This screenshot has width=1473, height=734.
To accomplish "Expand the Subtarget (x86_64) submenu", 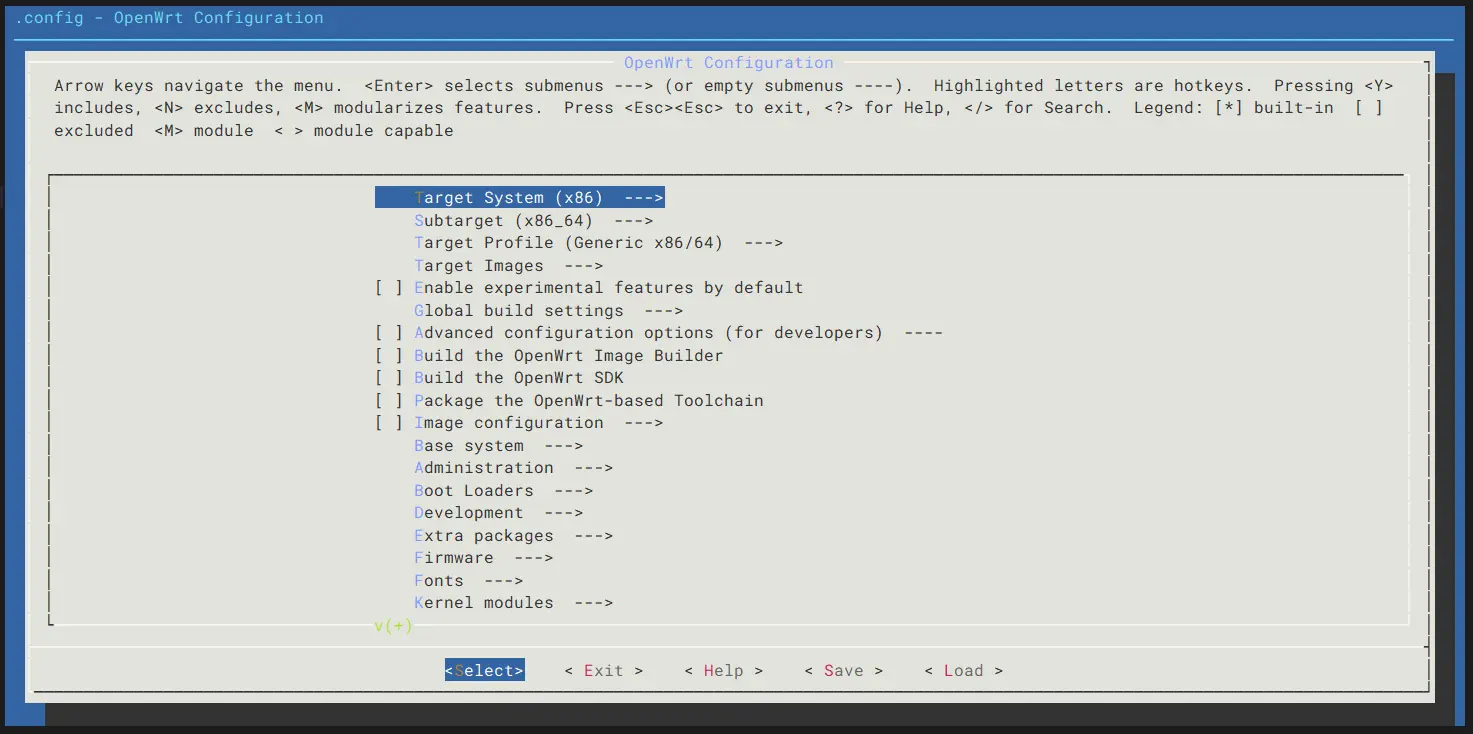I will point(532,221).
